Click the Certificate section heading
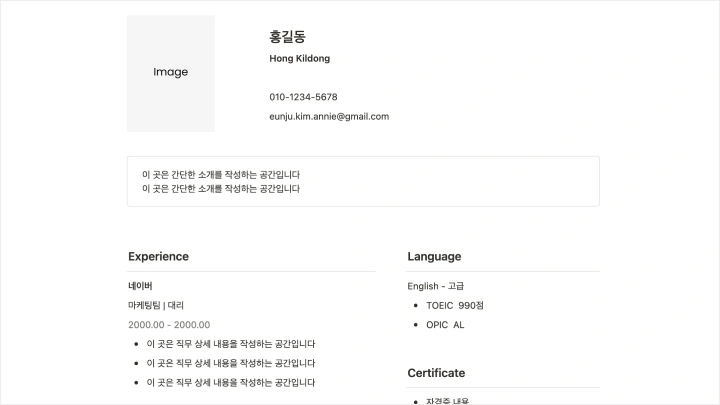Screen dimensions: 720x405 [x=436, y=373]
